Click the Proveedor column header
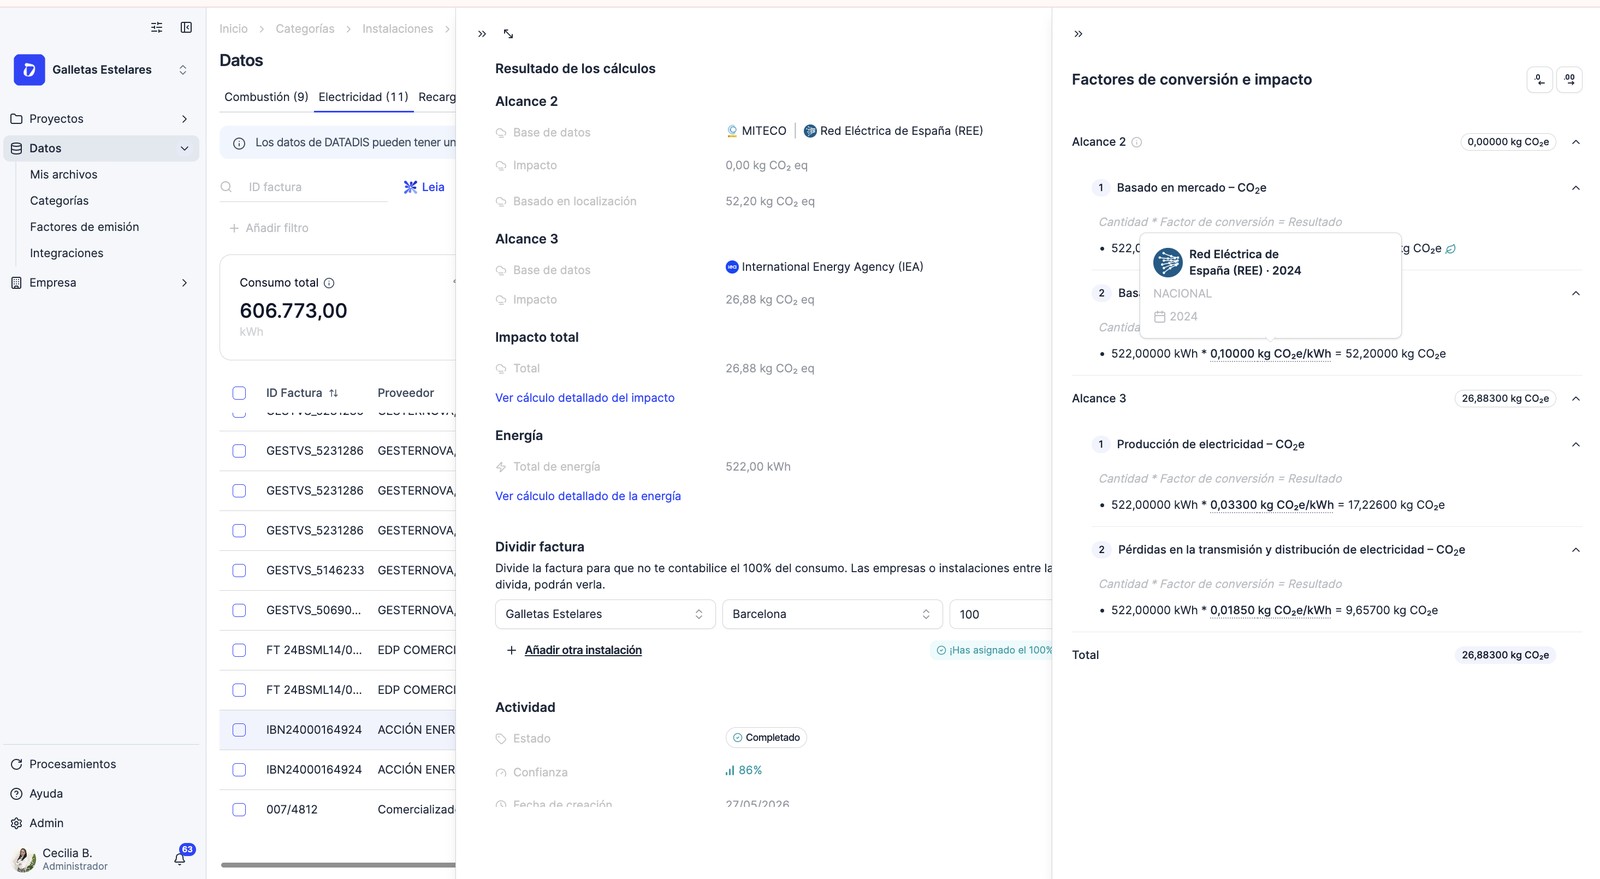 click(x=406, y=393)
